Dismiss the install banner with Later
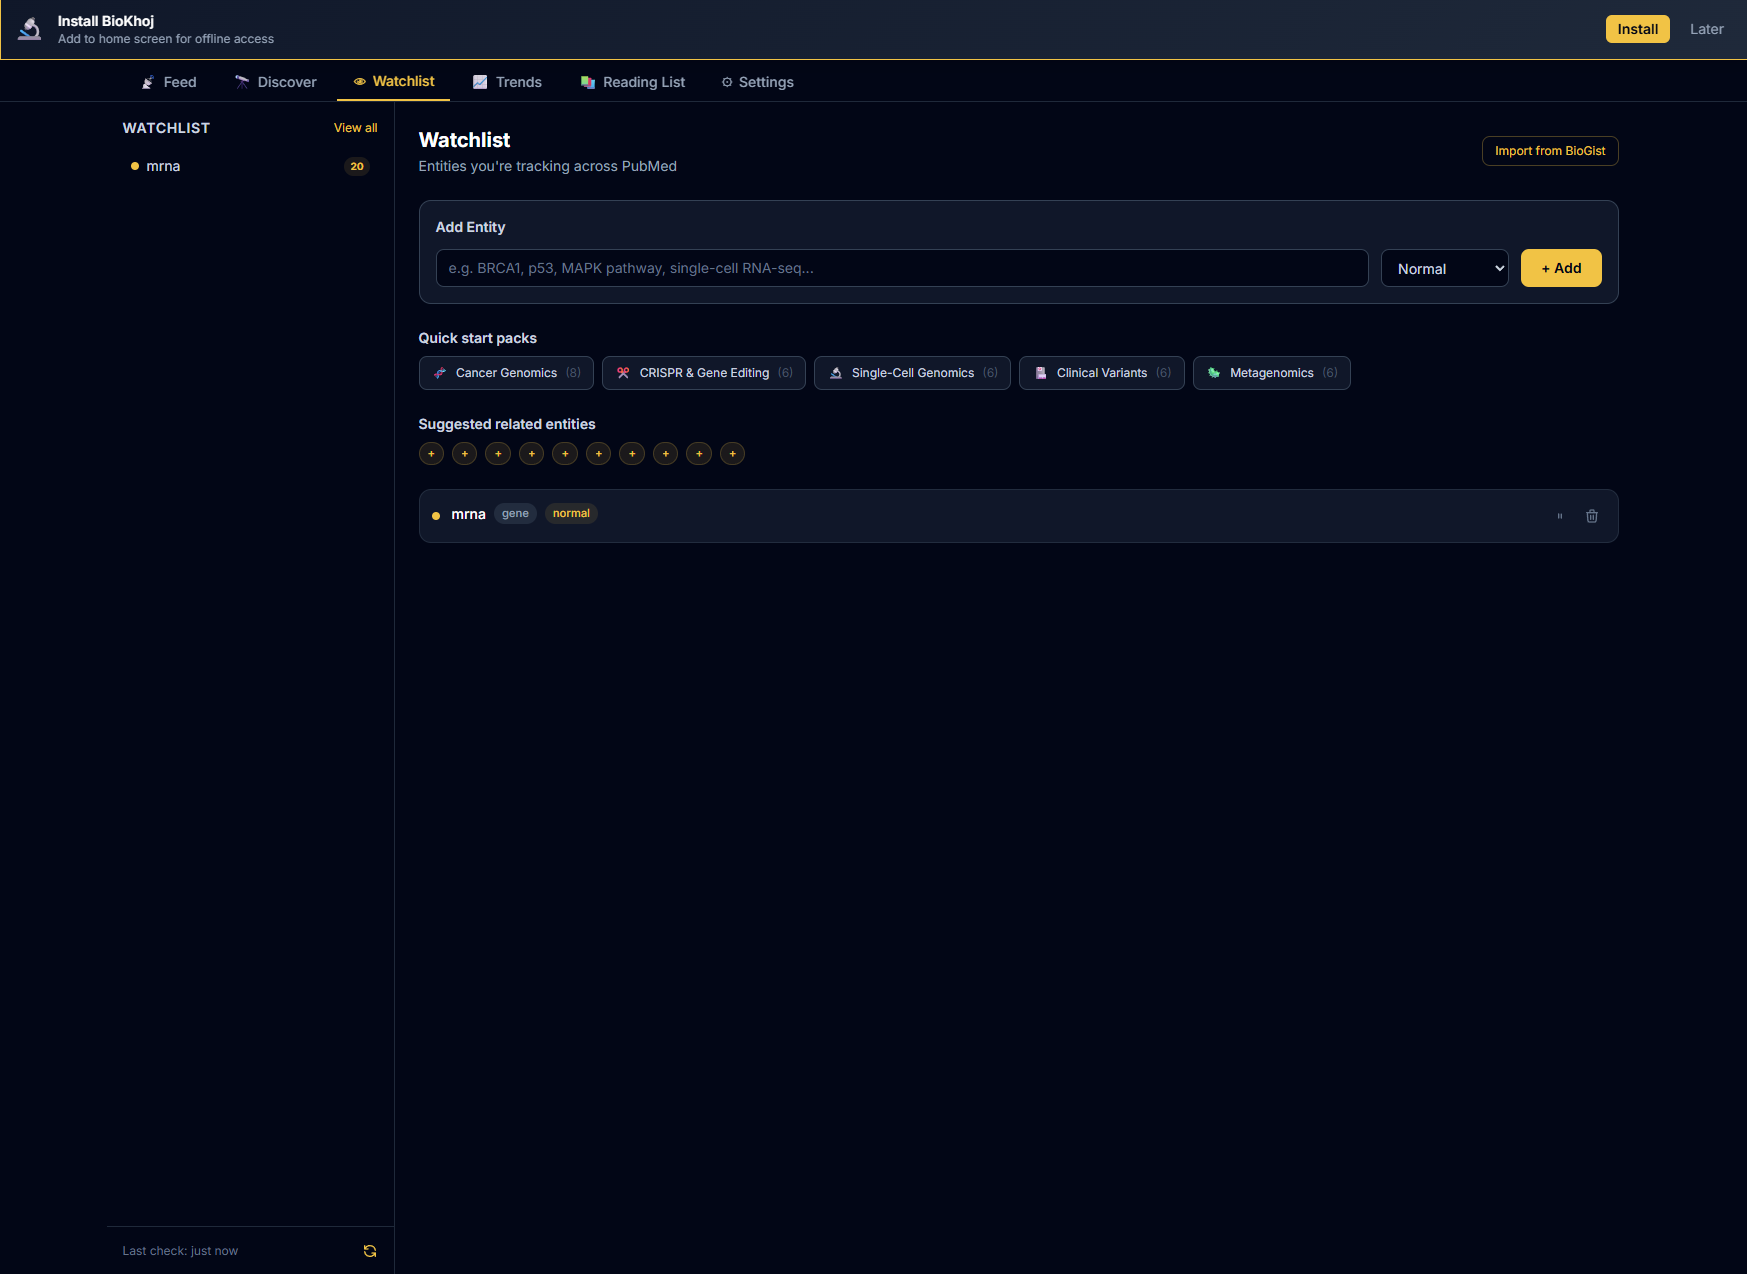 click(x=1707, y=29)
